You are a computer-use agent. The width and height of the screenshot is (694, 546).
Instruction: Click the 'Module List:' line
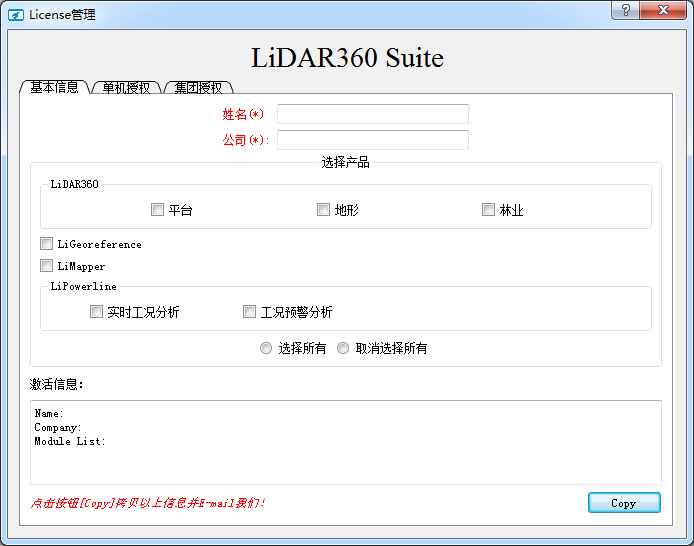tap(70, 441)
